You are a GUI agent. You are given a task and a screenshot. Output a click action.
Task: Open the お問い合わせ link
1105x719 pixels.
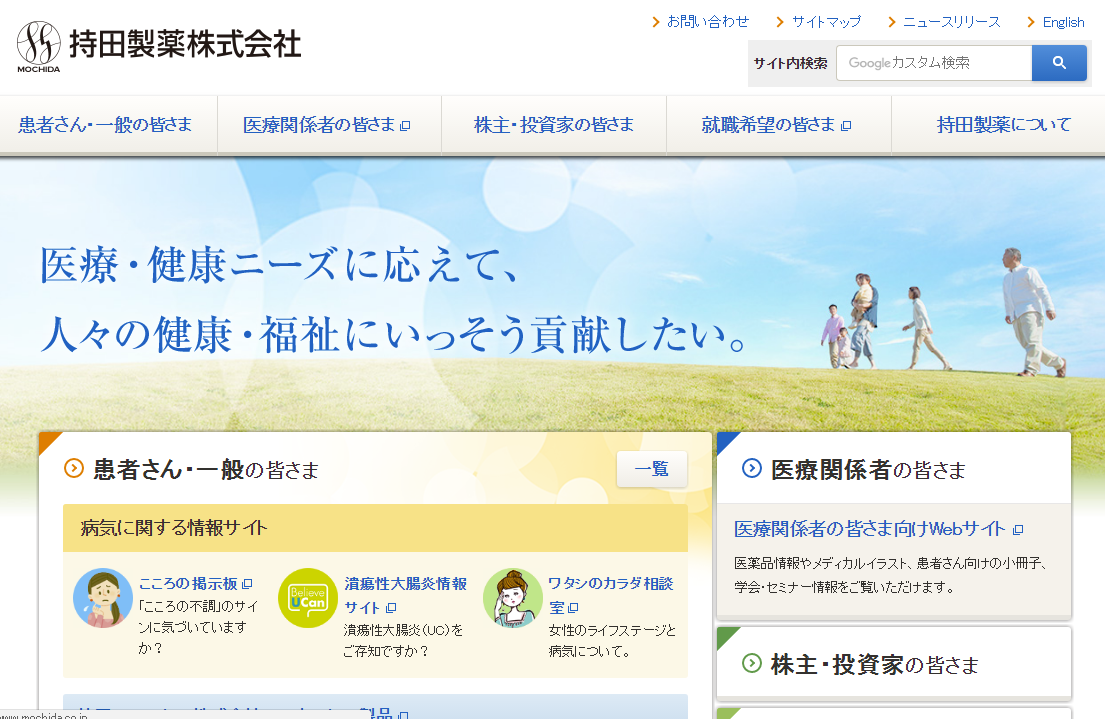point(708,22)
